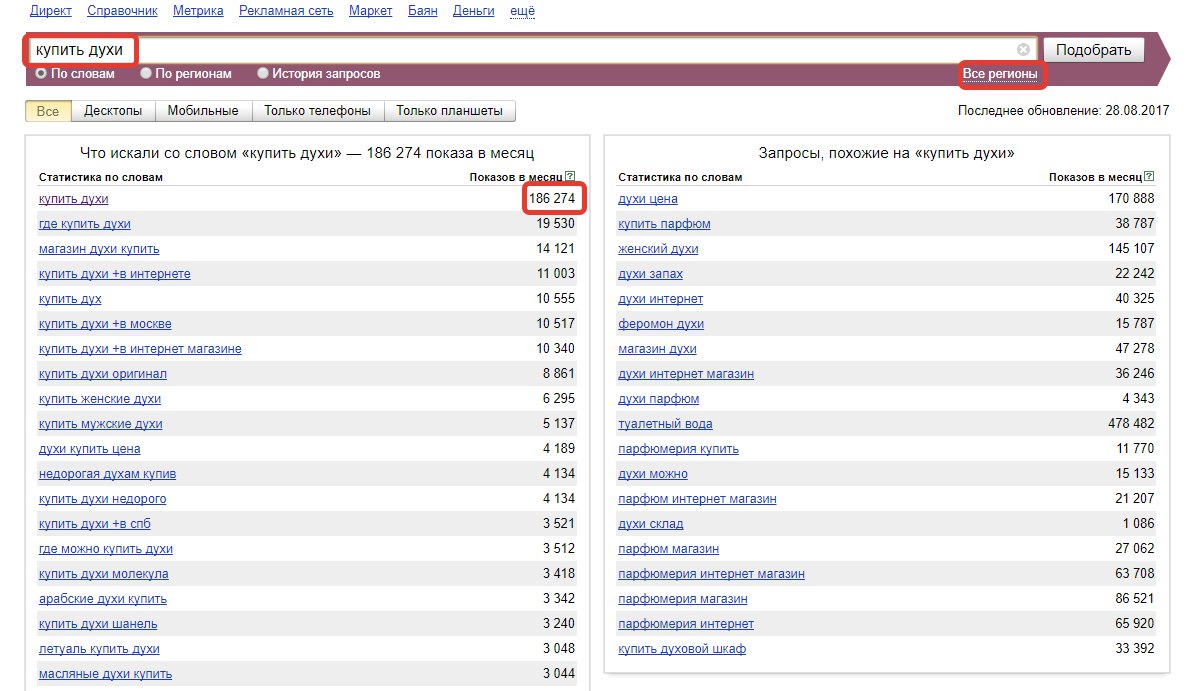This screenshot has width=1189, height=691.
Task: Open the 'Метрика' link in top navigation
Action: 198,11
